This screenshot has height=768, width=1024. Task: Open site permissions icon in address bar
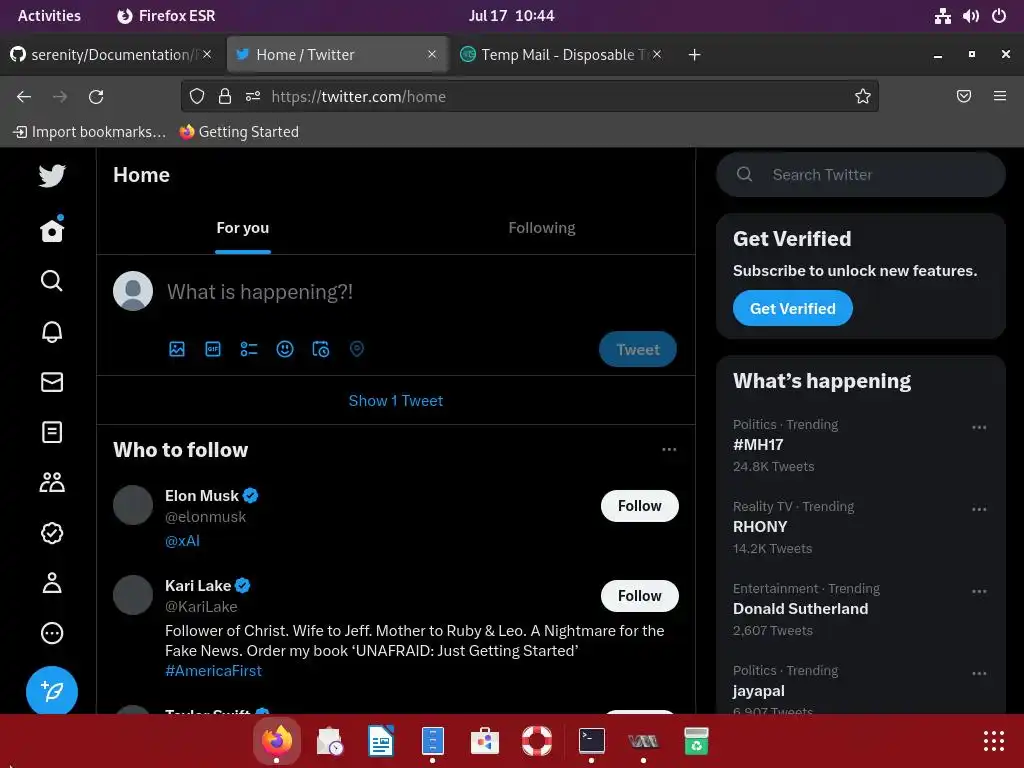click(x=253, y=97)
